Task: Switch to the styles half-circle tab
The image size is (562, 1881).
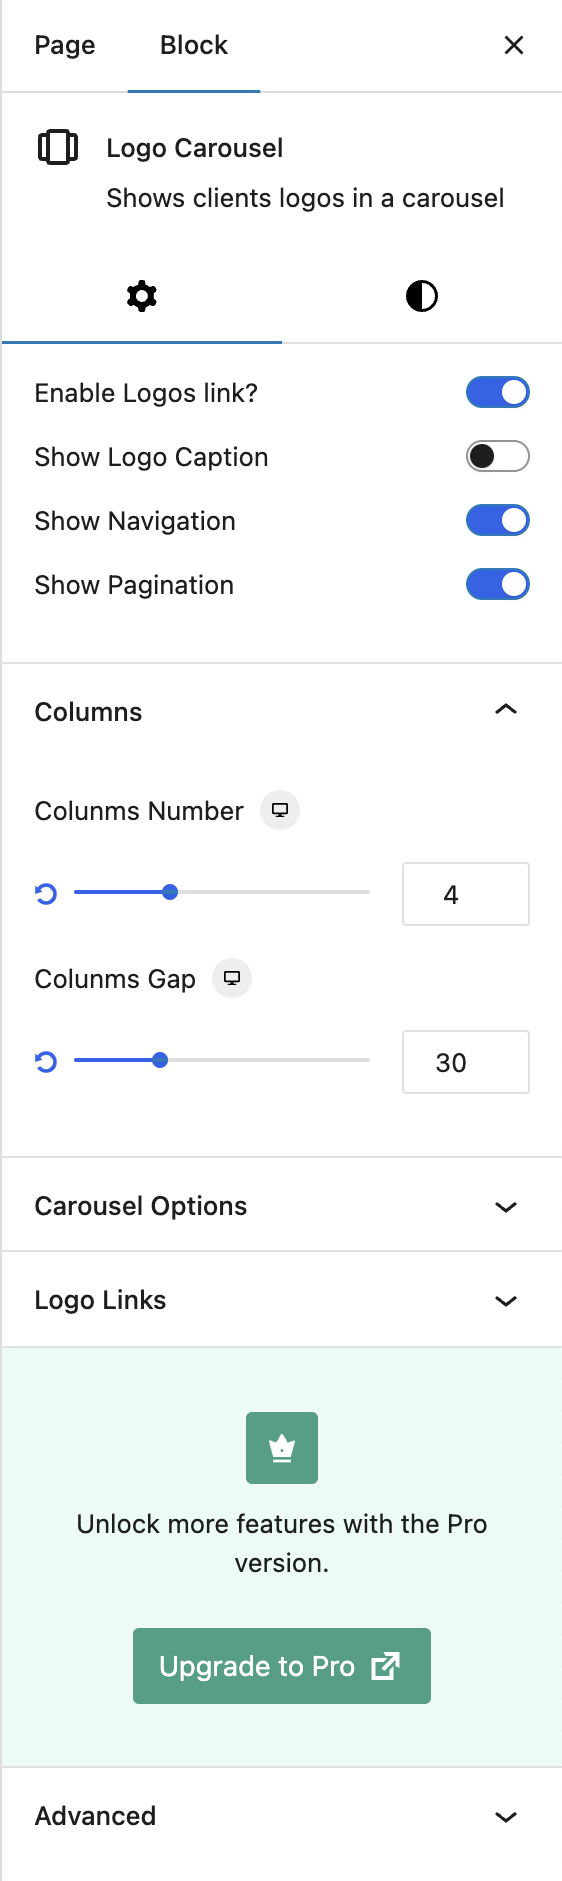Action: click(x=422, y=296)
